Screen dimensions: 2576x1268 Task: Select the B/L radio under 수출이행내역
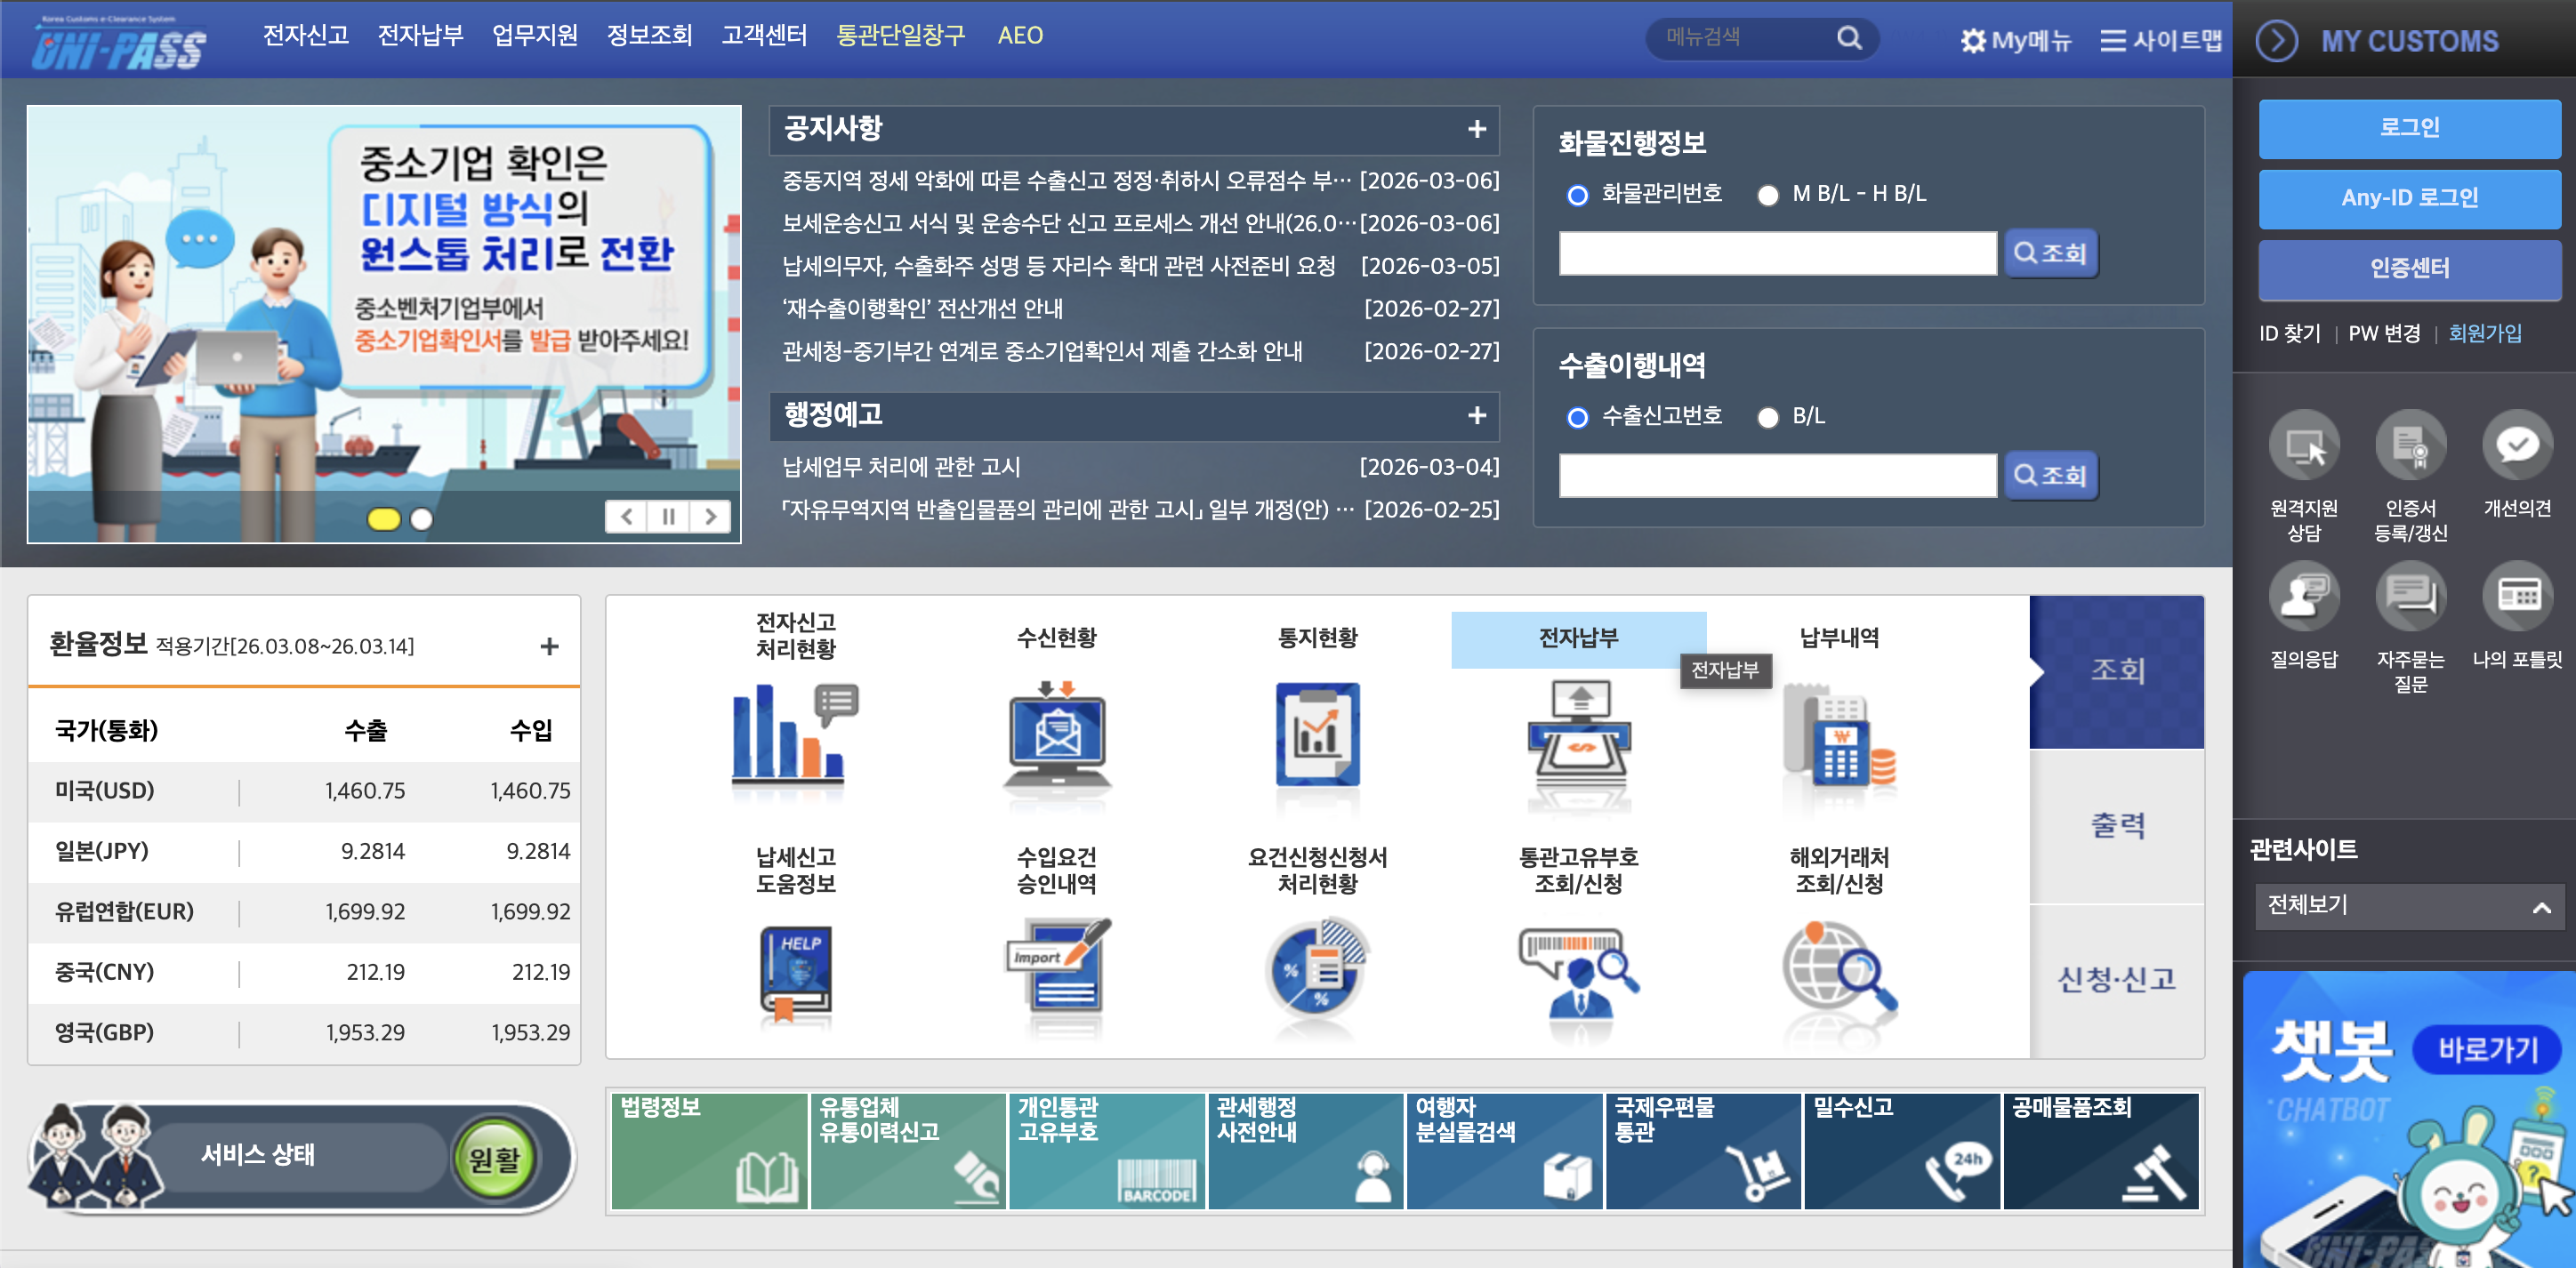[x=1767, y=417]
